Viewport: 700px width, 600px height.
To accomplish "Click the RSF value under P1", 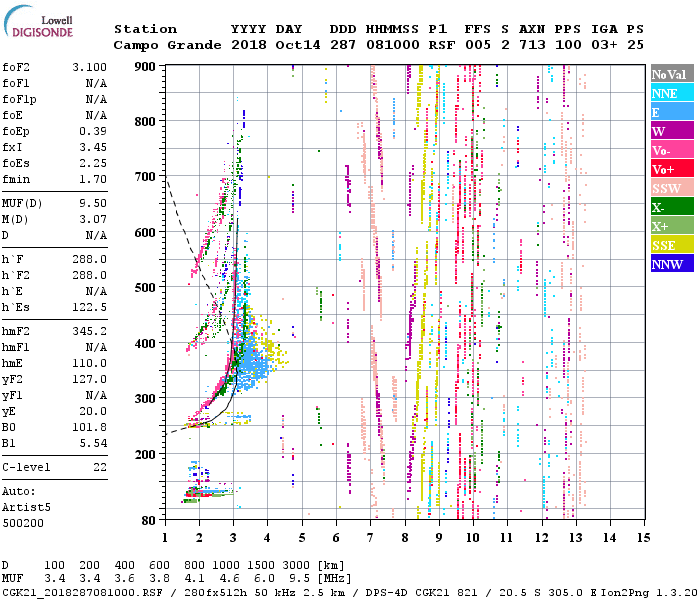I will [442, 45].
